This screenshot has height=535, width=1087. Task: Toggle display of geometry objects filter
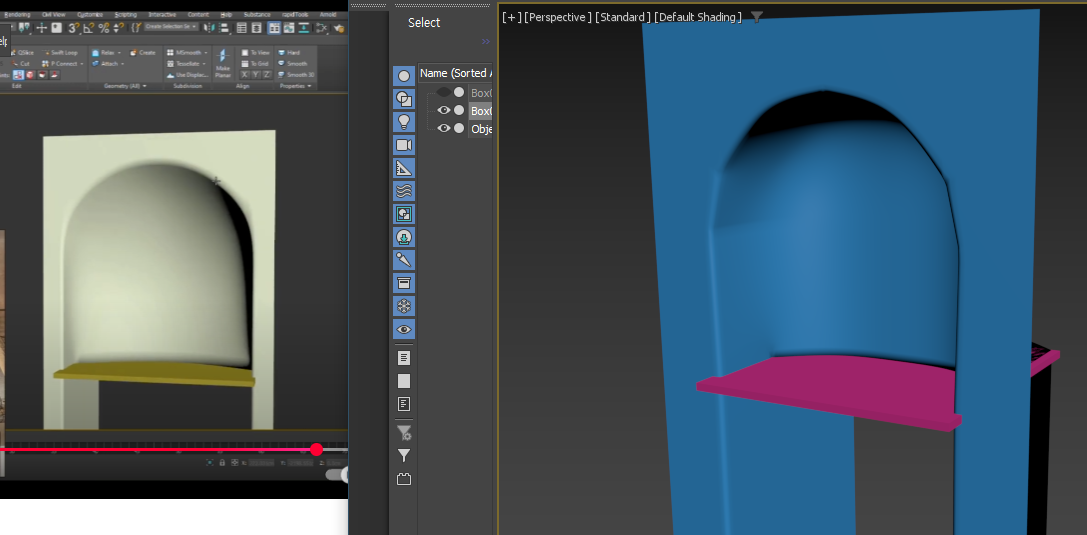[x=404, y=76]
